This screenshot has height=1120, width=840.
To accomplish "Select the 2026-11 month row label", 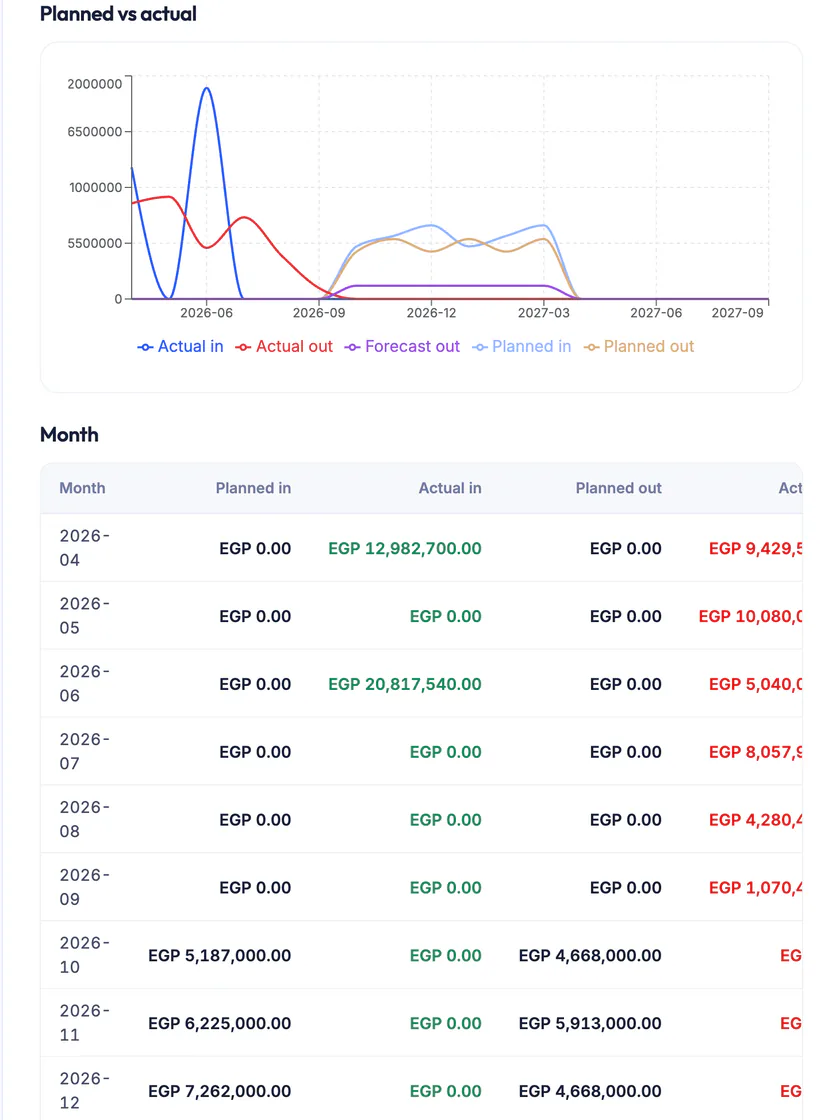I will (x=84, y=1023).
